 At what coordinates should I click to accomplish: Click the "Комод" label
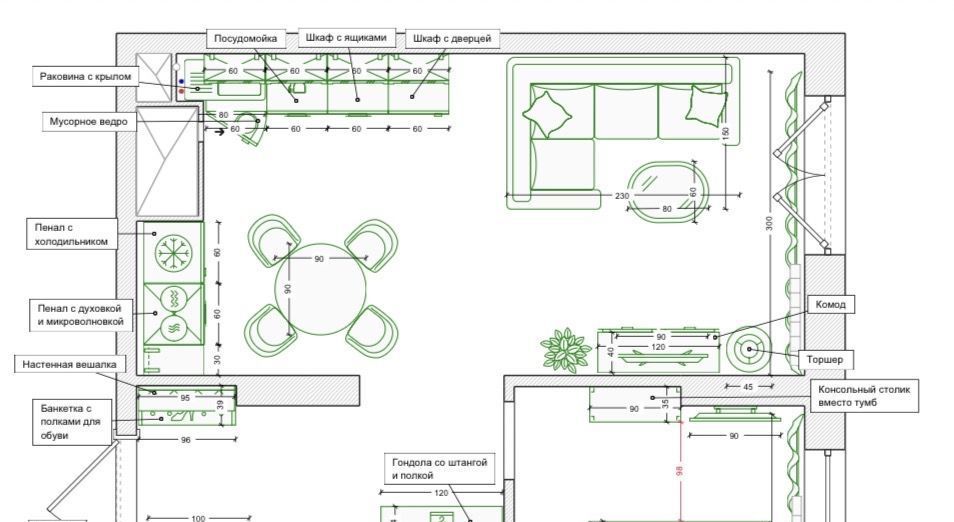click(830, 304)
